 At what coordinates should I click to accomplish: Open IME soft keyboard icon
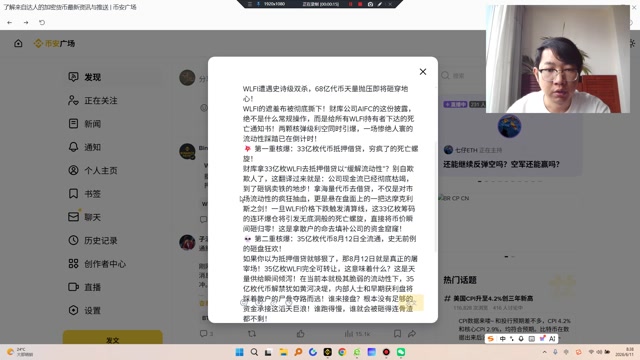pyautogui.click(x=531, y=339)
